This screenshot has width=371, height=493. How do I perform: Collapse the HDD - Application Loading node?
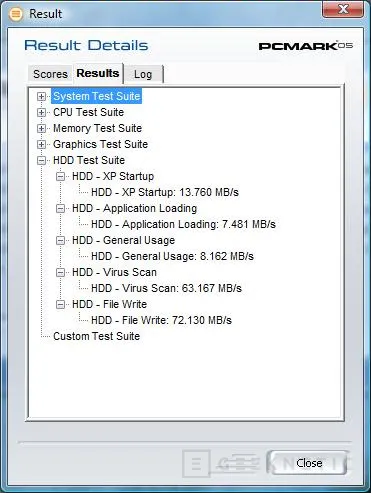click(60, 208)
